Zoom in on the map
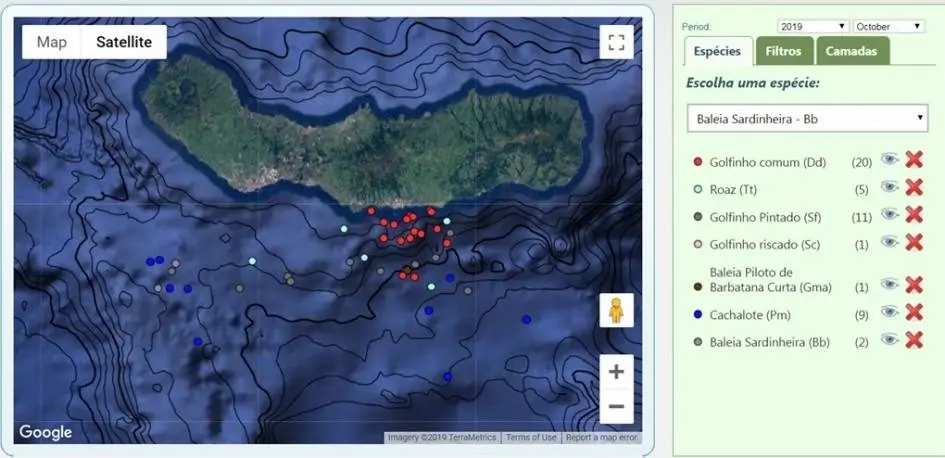Screen dimensions: 945x458 tap(616, 372)
